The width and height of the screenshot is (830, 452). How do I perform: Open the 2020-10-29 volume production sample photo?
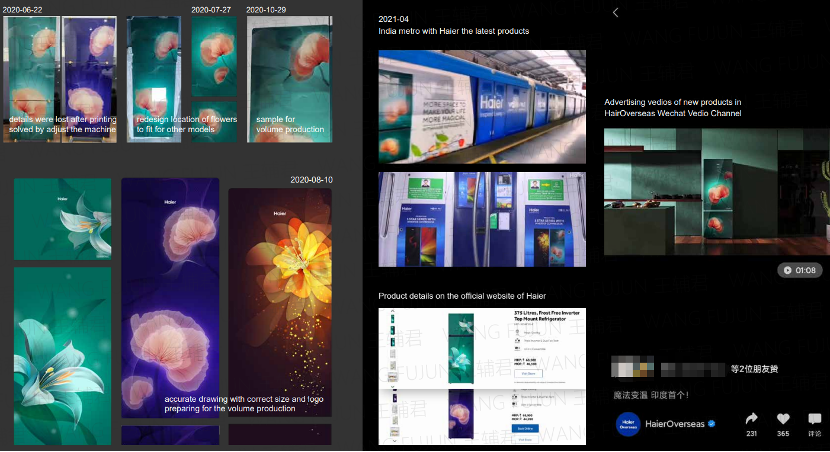tap(290, 79)
